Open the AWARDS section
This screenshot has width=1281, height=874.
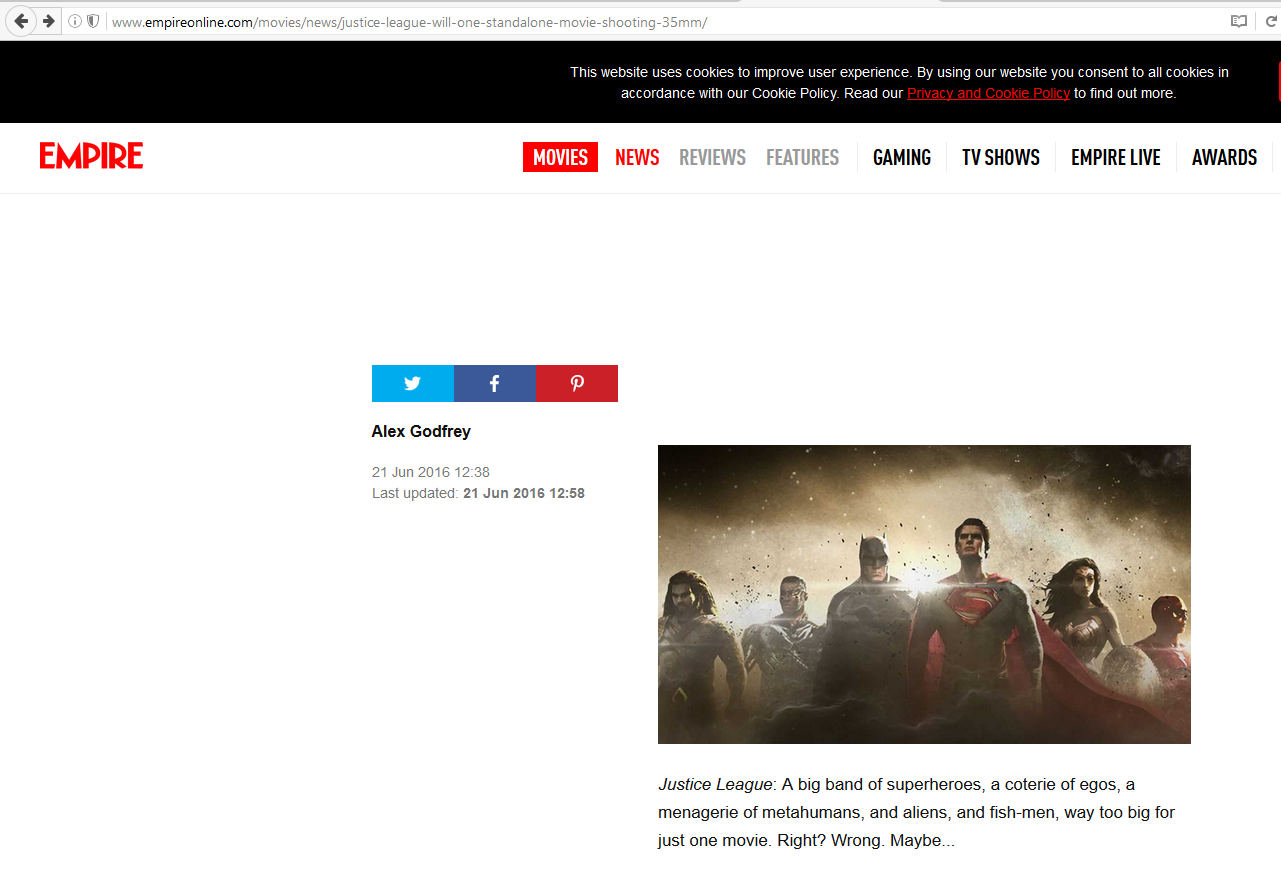pos(1224,157)
